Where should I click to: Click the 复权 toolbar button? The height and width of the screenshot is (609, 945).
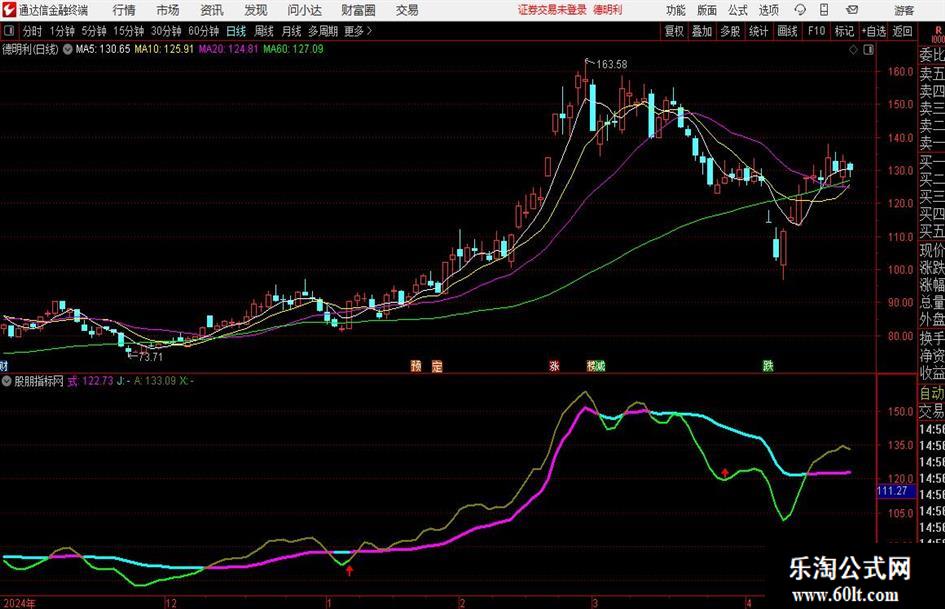coord(674,31)
